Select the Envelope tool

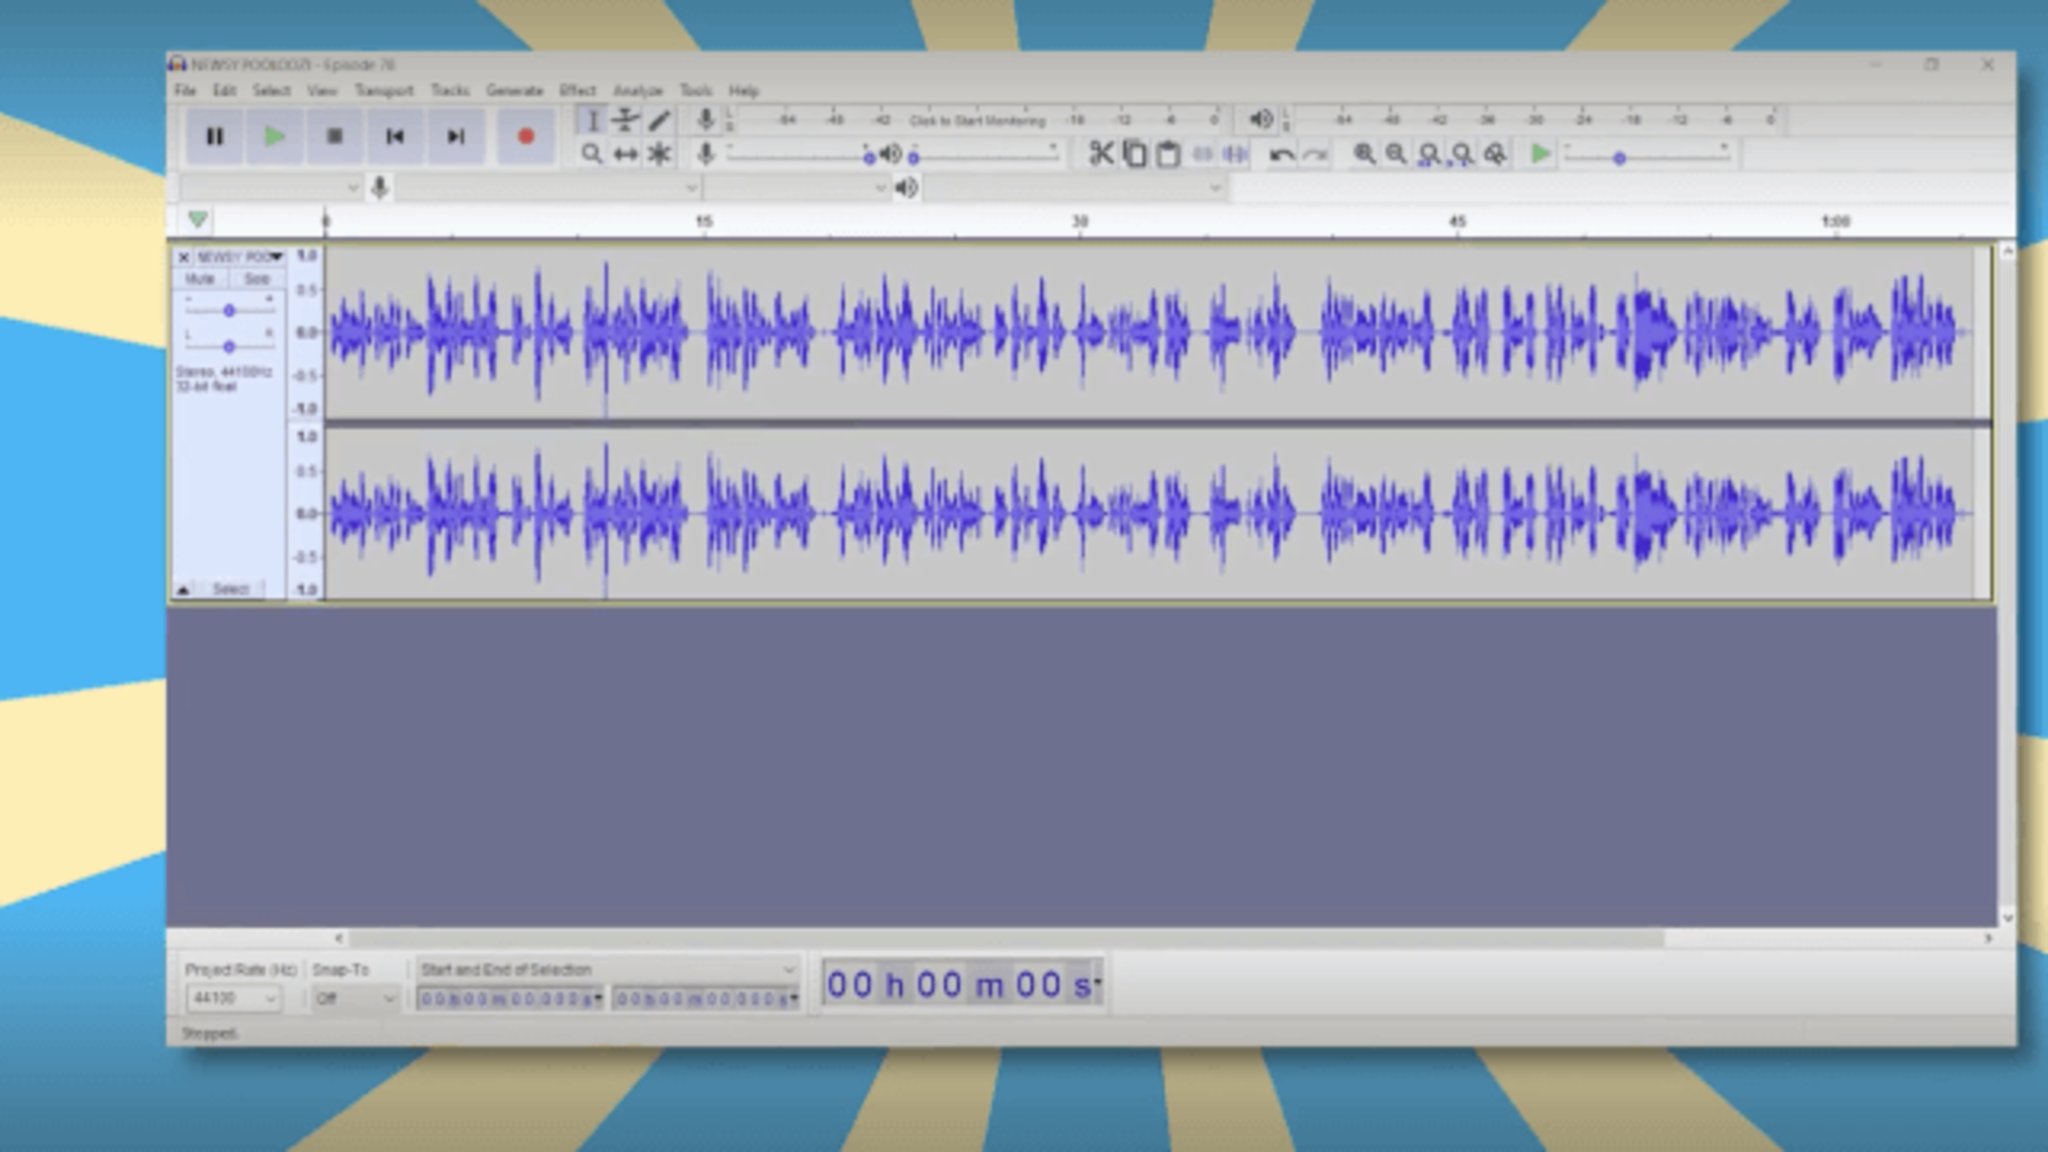pyautogui.click(x=626, y=121)
